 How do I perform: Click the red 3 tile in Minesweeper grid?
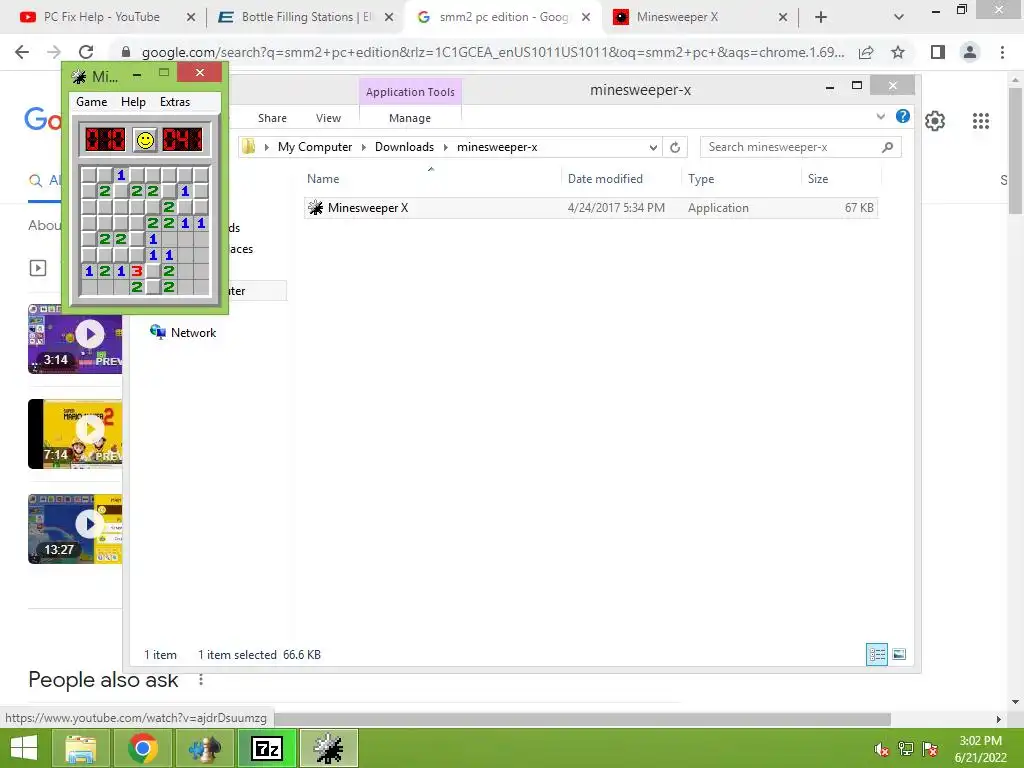click(x=136, y=270)
